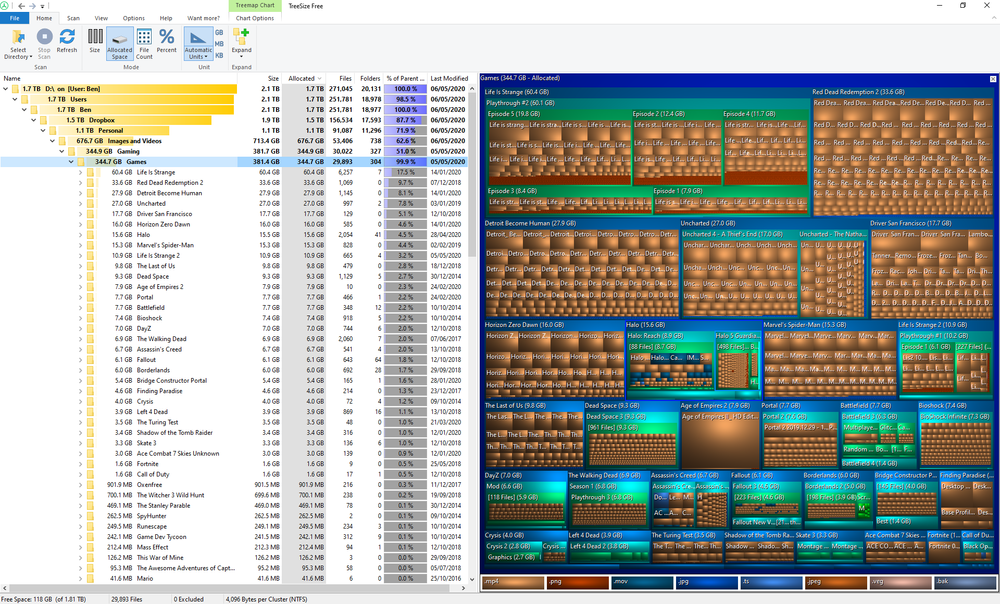The height and width of the screenshot is (604, 1000).
Task: Set unit to KB
Action: point(219,55)
